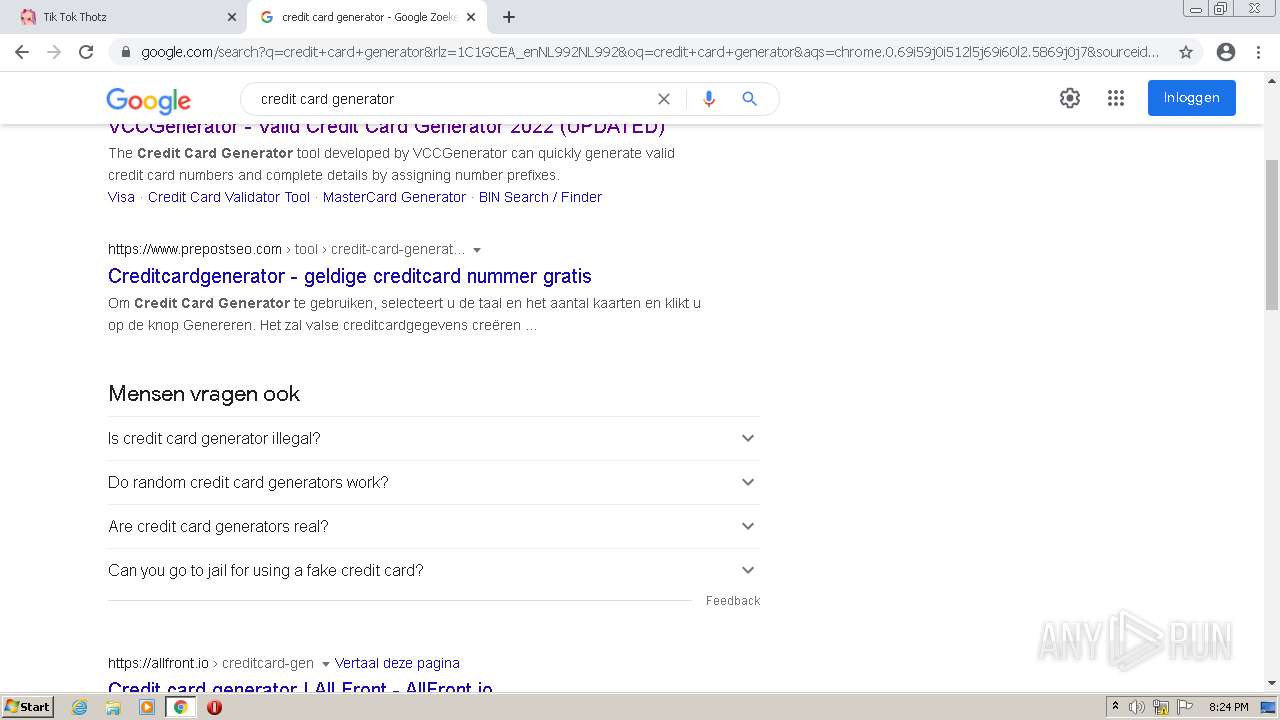Open the Credit Card Validator Tool sitelink
This screenshot has height=720, width=1280.
pyautogui.click(x=229, y=197)
